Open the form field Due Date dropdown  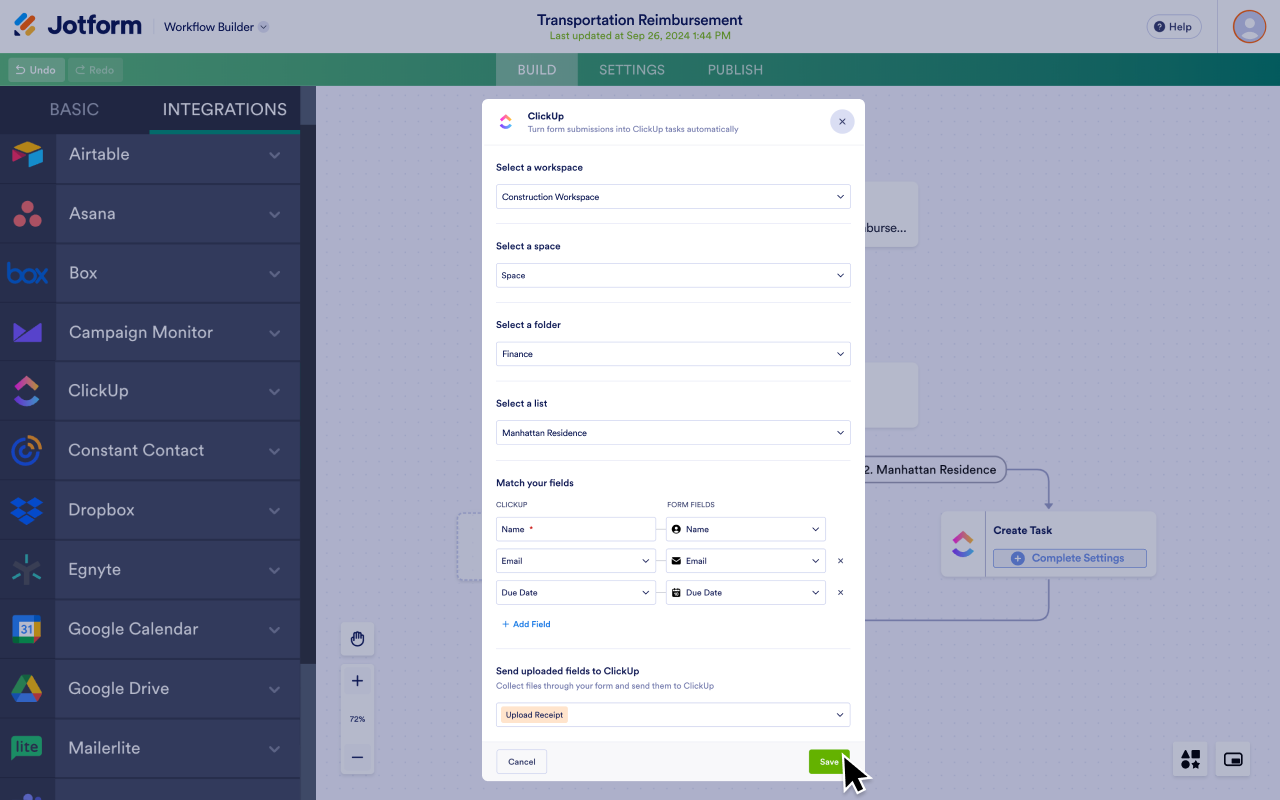click(746, 593)
